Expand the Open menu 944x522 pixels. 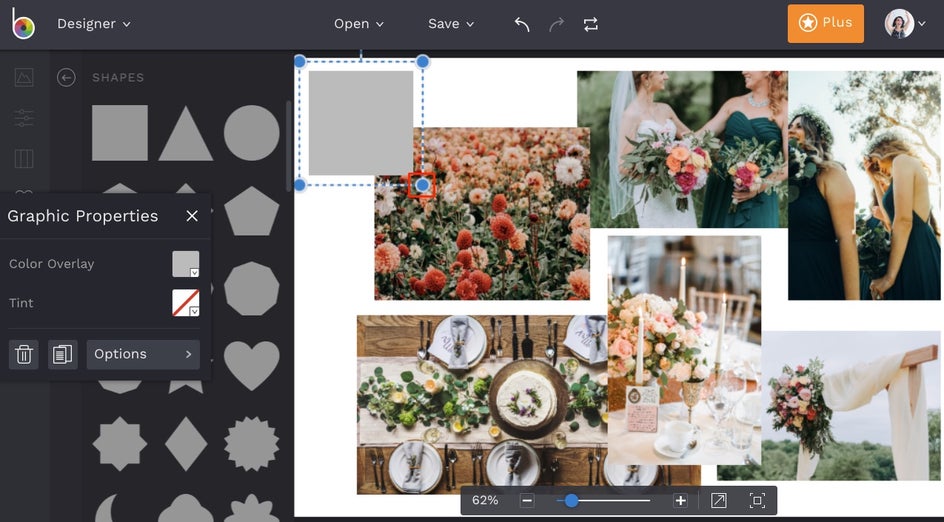tap(359, 24)
